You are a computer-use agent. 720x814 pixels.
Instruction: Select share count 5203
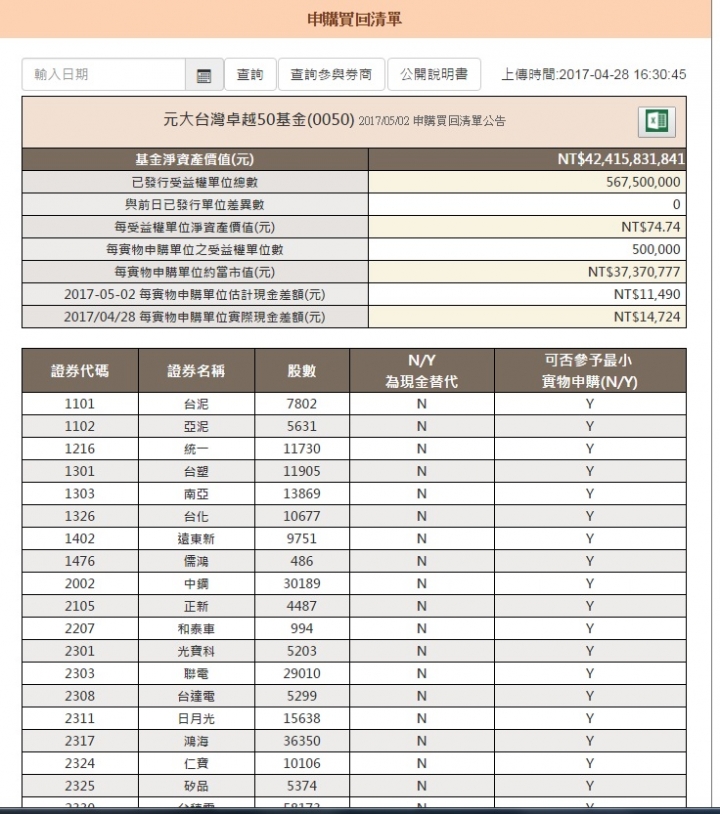pos(302,651)
